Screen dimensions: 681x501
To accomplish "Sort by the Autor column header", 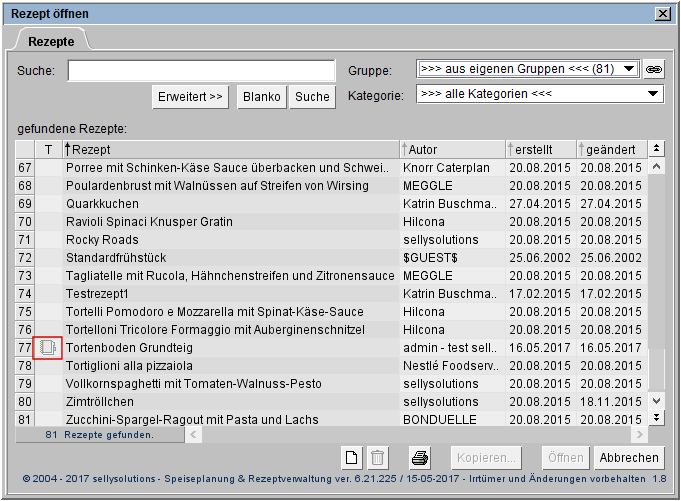I will pyautogui.click(x=450, y=149).
